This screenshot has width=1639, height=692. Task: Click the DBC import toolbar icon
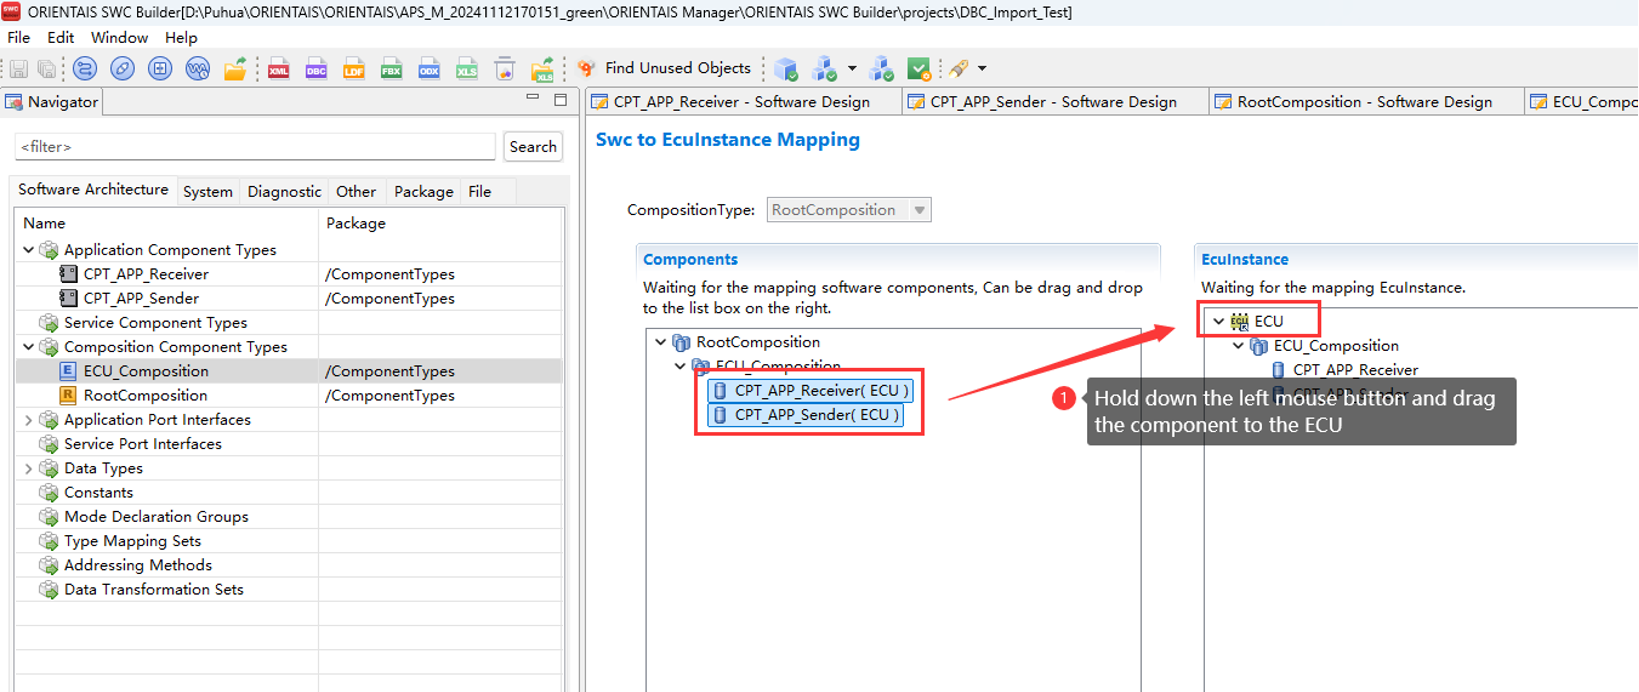pos(316,69)
